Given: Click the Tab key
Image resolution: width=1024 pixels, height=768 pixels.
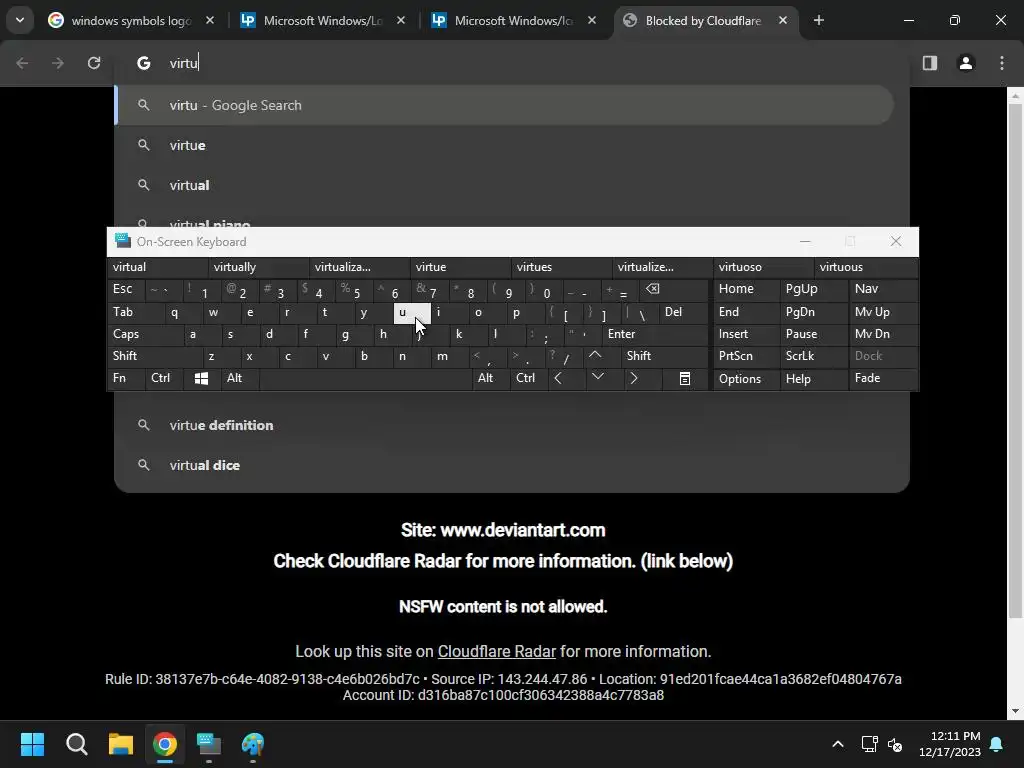Looking at the screenshot, I should coord(135,312).
